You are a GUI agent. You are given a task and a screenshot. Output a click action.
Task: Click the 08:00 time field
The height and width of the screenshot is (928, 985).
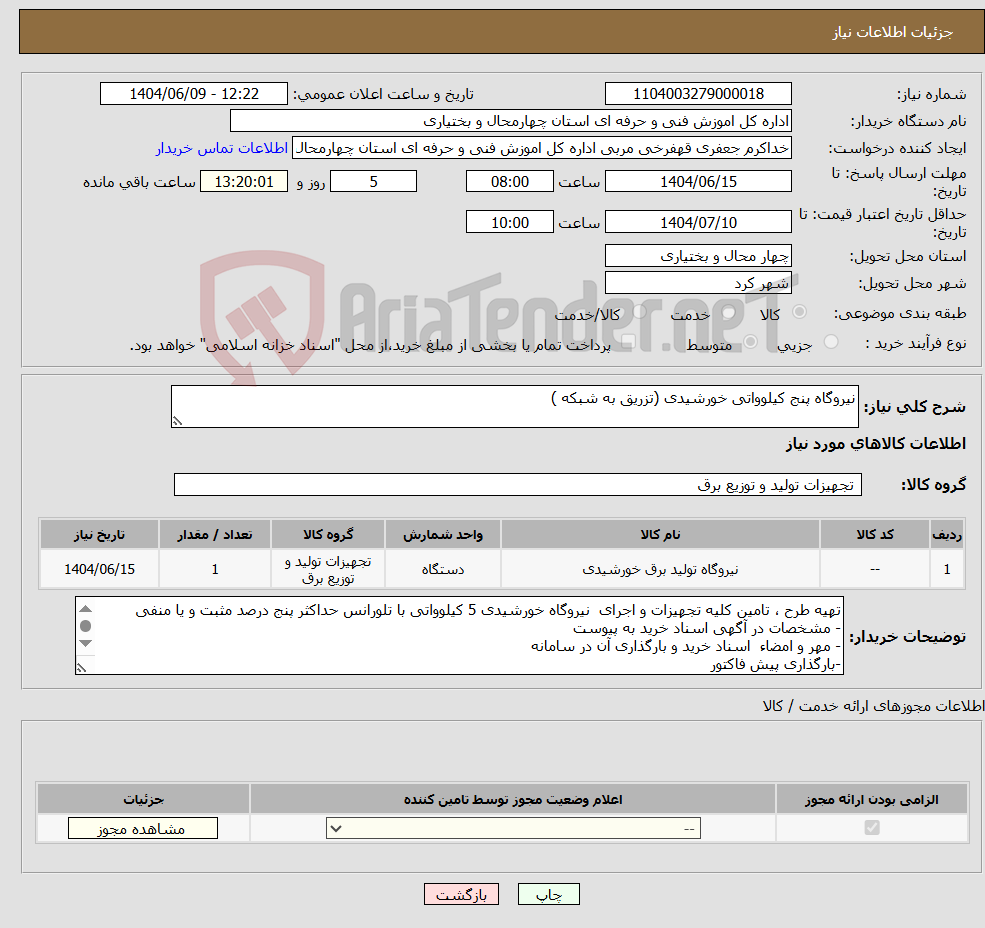(x=510, y=181)
